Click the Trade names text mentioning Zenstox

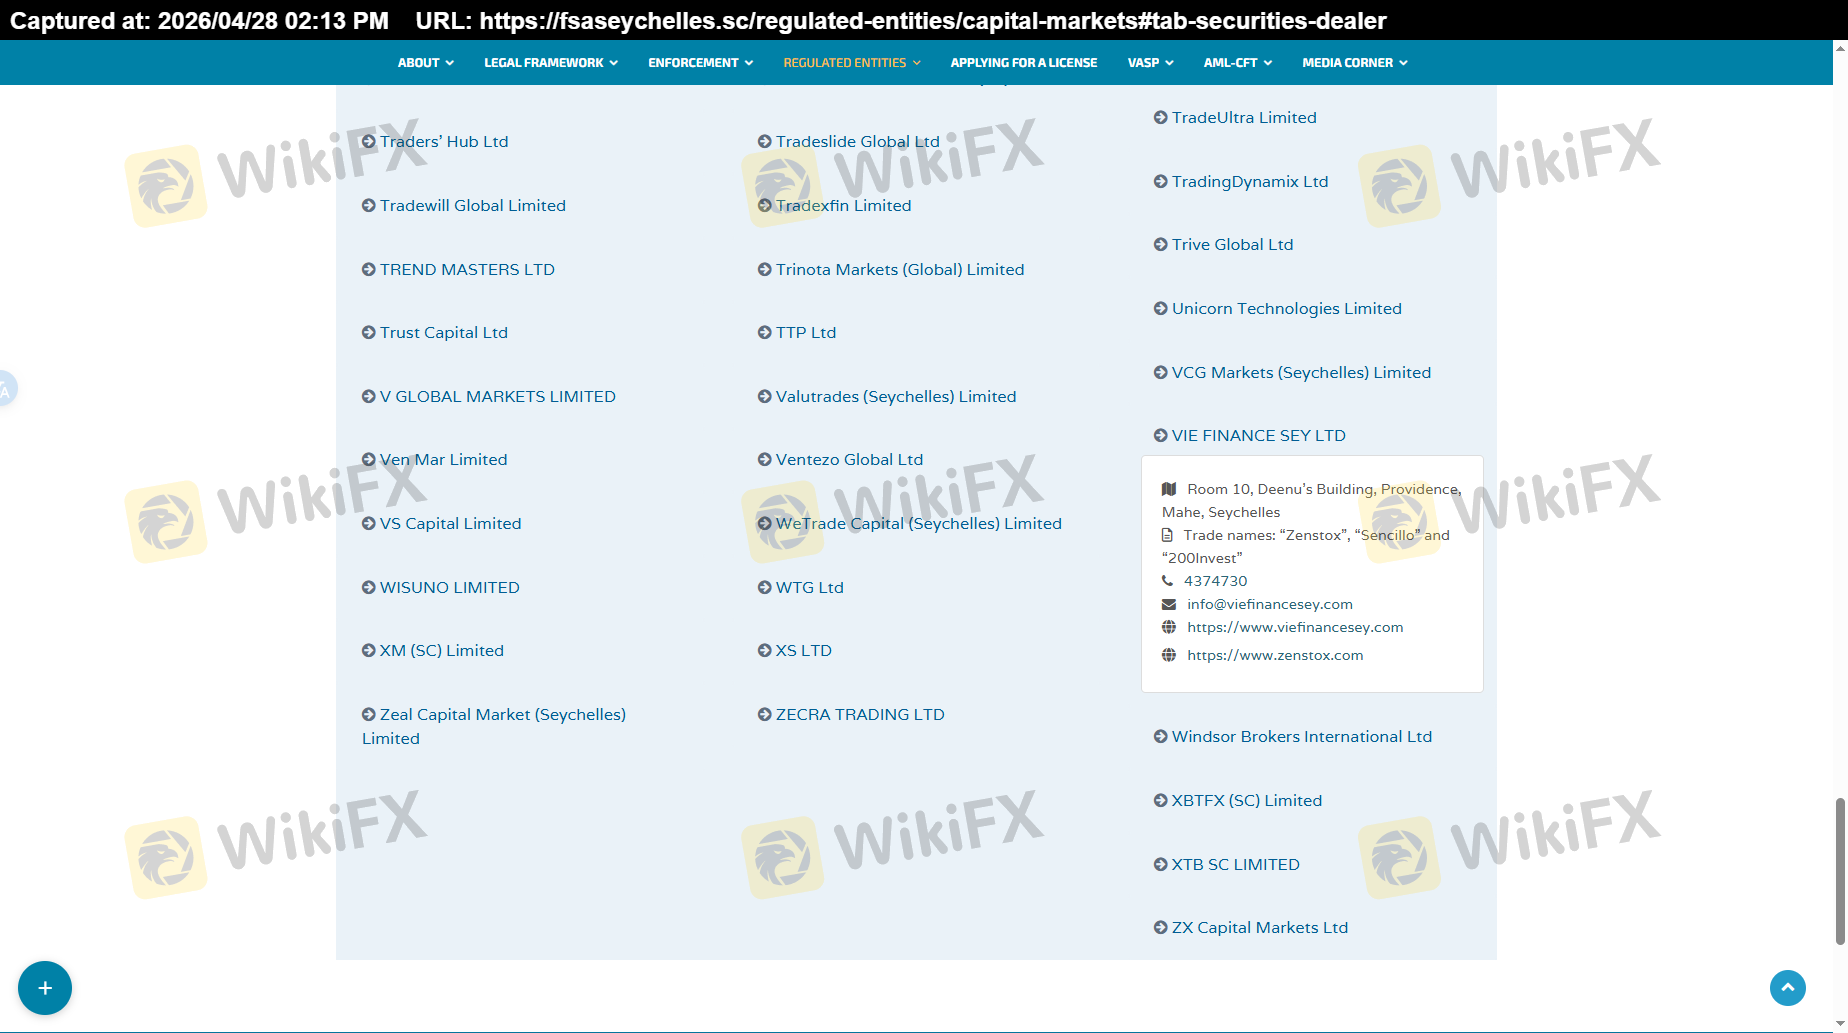click(x=1306, y=547)
